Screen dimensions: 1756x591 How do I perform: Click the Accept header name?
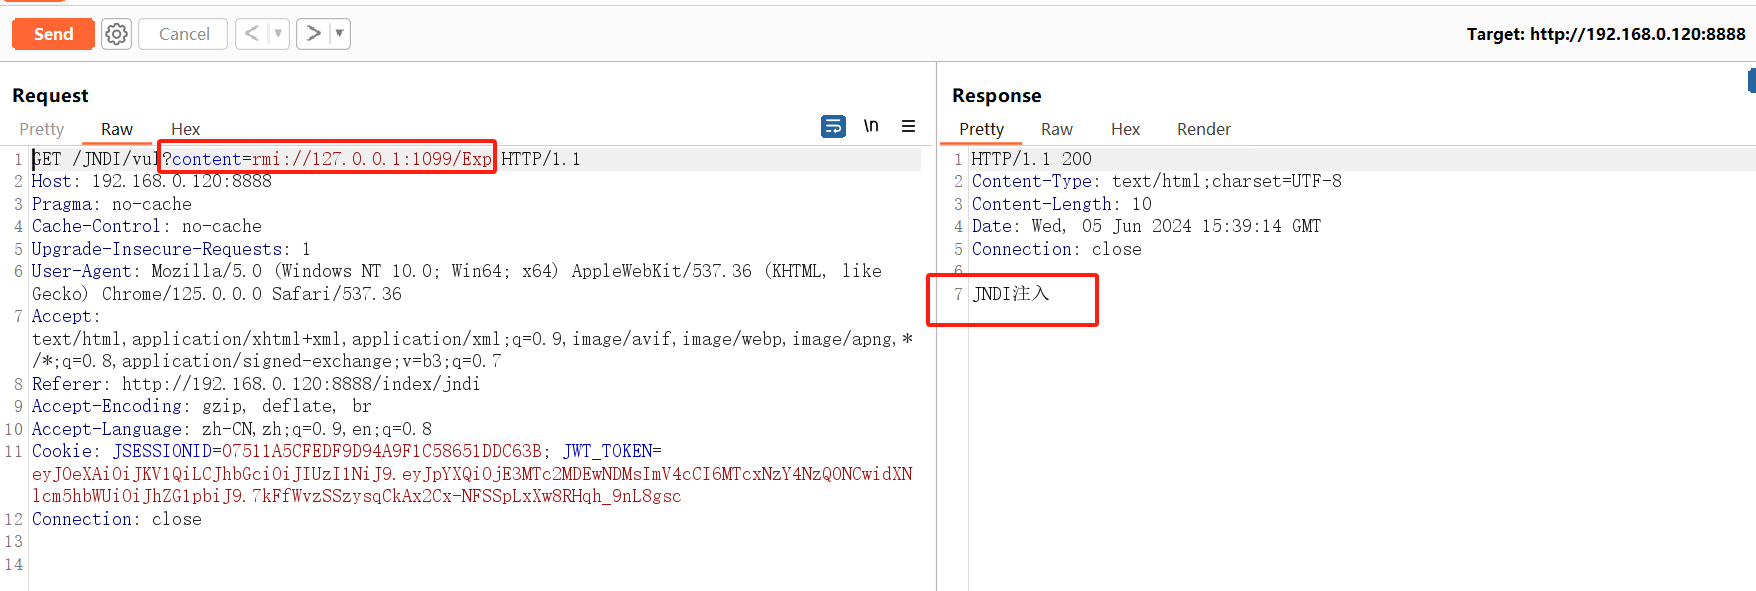62,316
